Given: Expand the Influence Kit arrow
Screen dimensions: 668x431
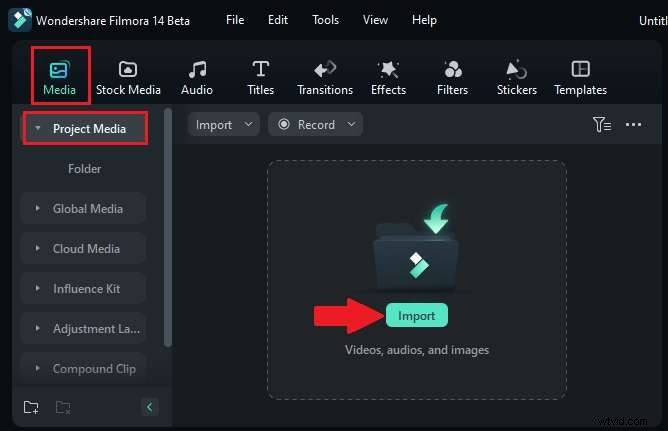Looking at the screenshot, I should point(37,288).
